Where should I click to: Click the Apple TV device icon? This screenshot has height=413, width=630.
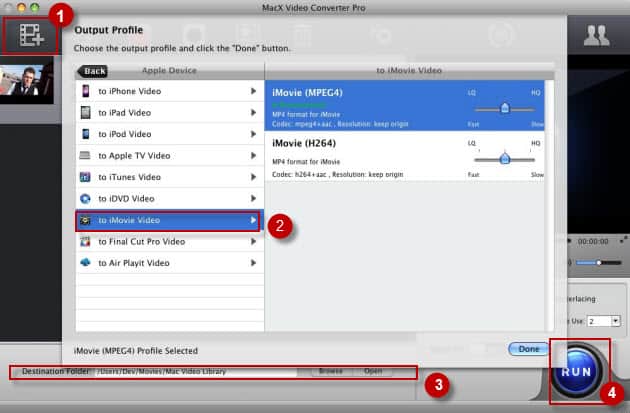pos(85,155)
